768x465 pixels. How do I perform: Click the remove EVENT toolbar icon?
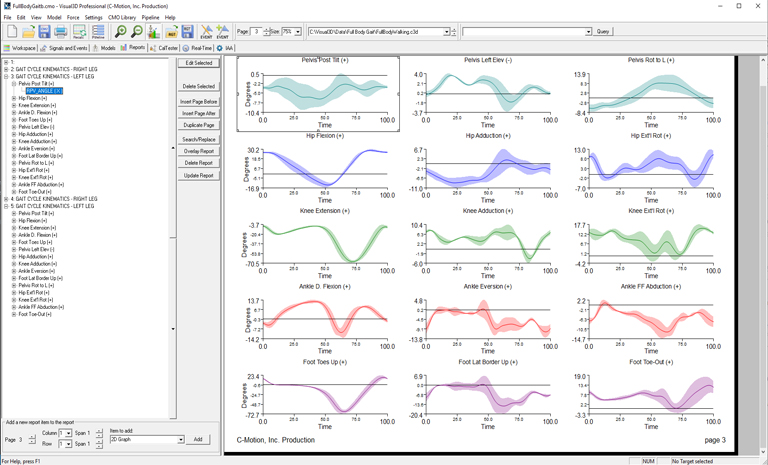[x=206, y=32]
